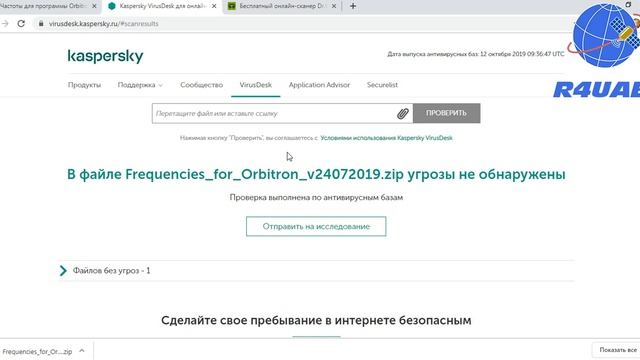Image resolution: width=640 pixels, height=360 pixels.
Task: Open Securelist navigation link
Action: 382,85
